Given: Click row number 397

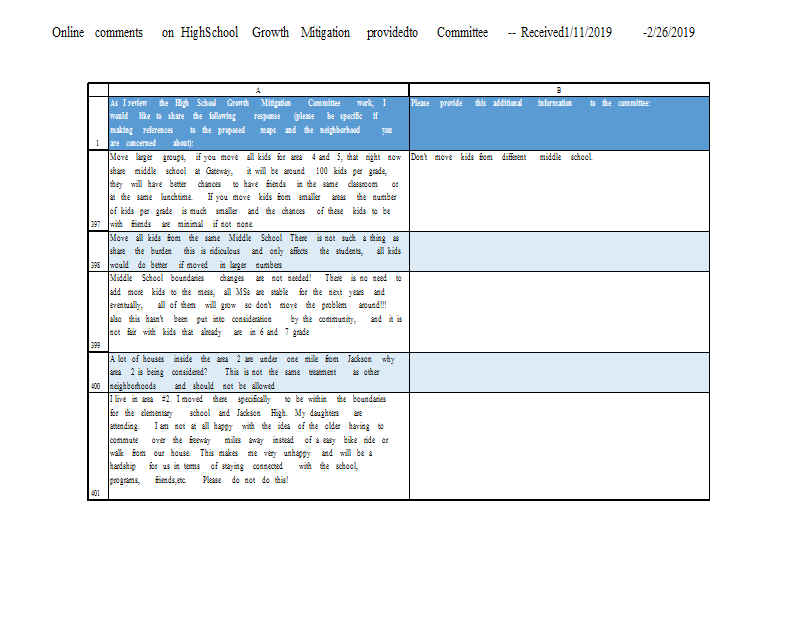Looking at the screenshot, I should (98, 191).
